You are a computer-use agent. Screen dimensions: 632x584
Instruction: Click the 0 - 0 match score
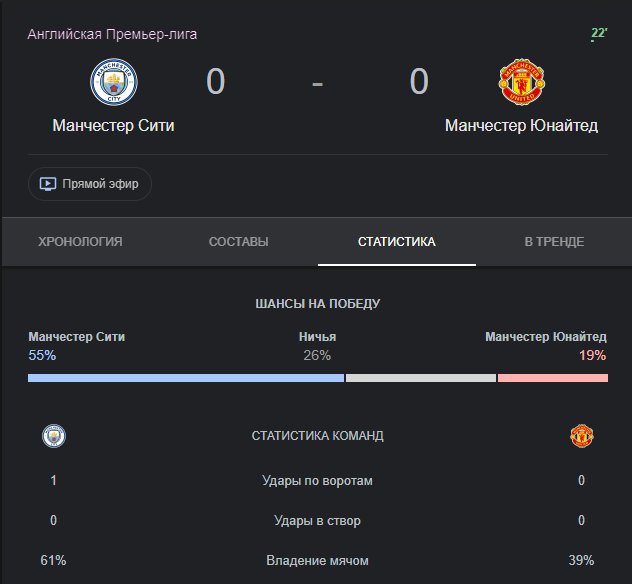click(x=317, y=82)
